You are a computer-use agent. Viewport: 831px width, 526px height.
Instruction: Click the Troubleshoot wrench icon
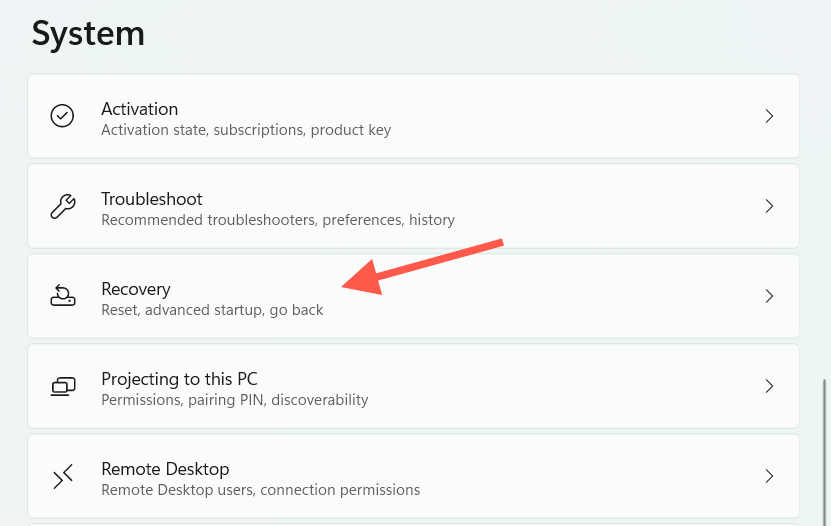[62, 207]
